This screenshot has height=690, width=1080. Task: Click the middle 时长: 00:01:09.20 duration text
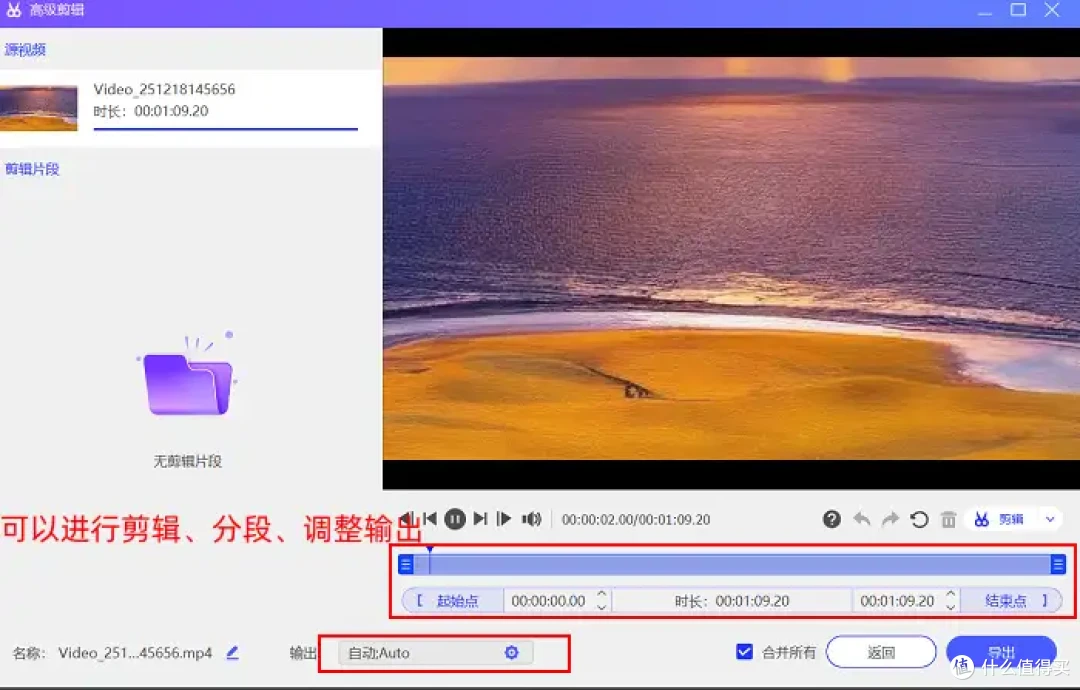click(x=731, y=601)
